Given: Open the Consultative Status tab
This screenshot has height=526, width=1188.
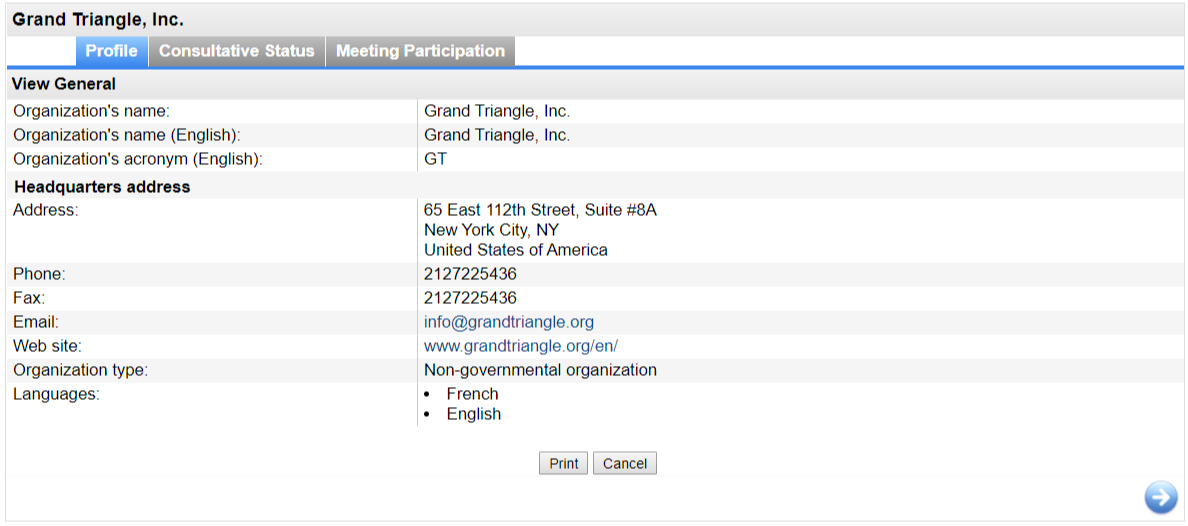Looking at the screenshot, I should coord(236,52).
